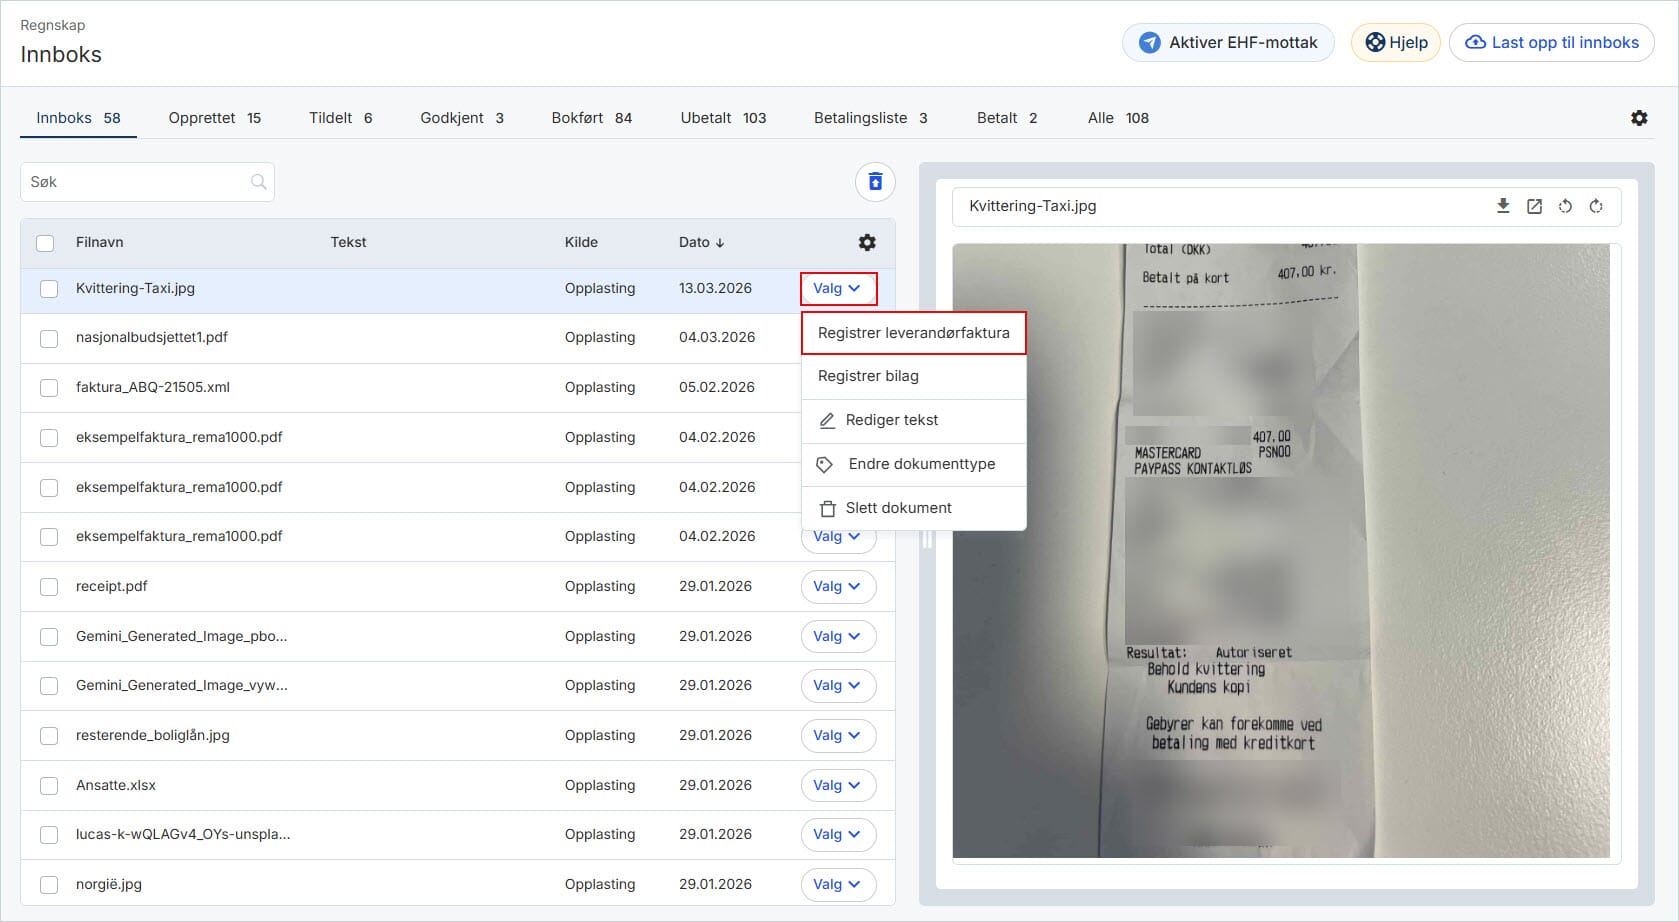The width and height of the screenshot is (1679, 922).
Task: Open page settings gear beside the tabs
Action: pyautogui.click(x=1639, y=118)
